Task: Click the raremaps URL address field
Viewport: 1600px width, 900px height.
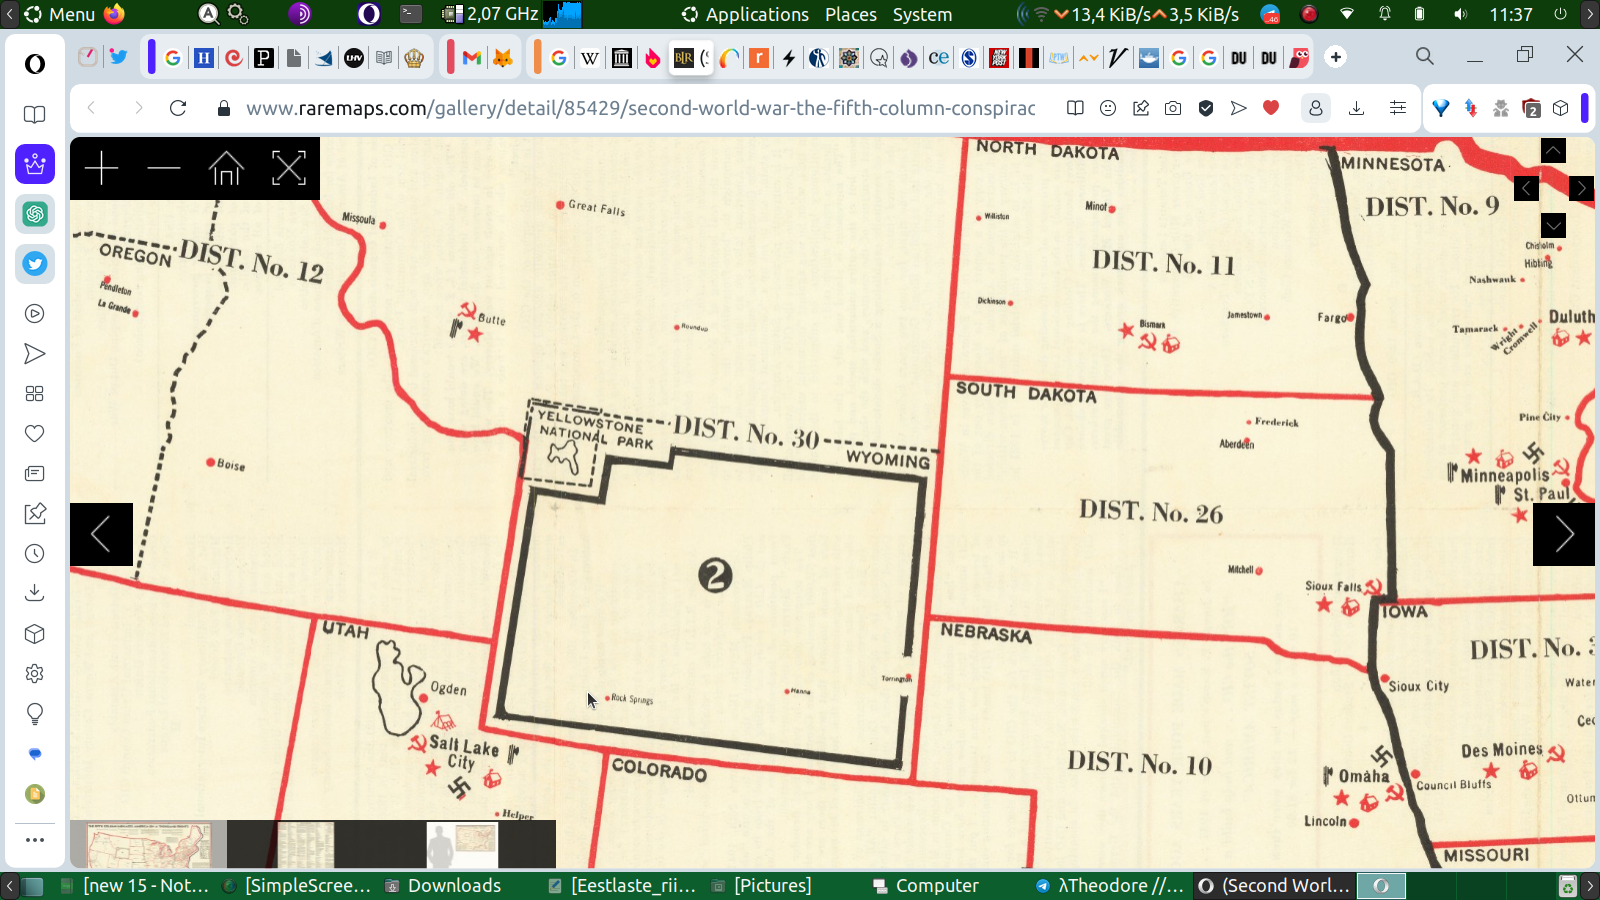Action: (641, 108)
